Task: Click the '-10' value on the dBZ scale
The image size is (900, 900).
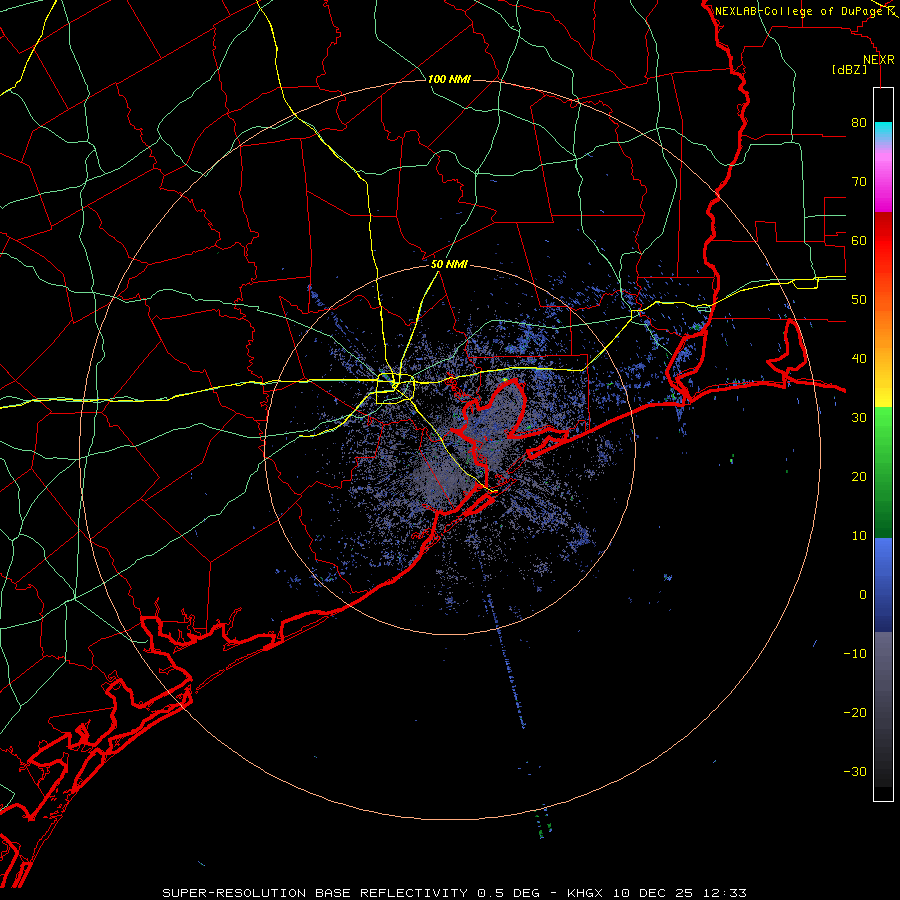Action: pos(855,654)
